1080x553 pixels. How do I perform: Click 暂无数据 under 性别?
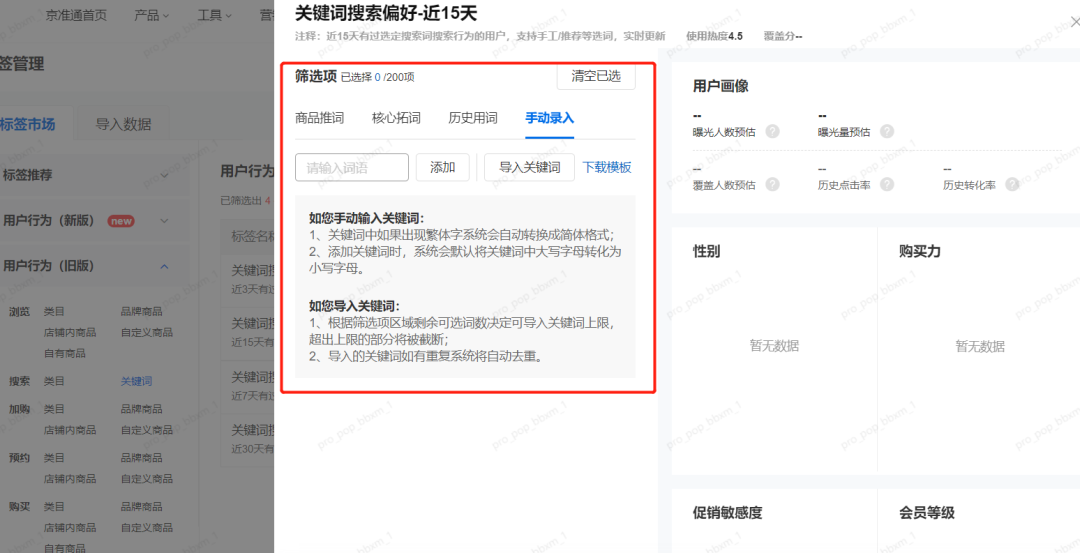[774, 346]
